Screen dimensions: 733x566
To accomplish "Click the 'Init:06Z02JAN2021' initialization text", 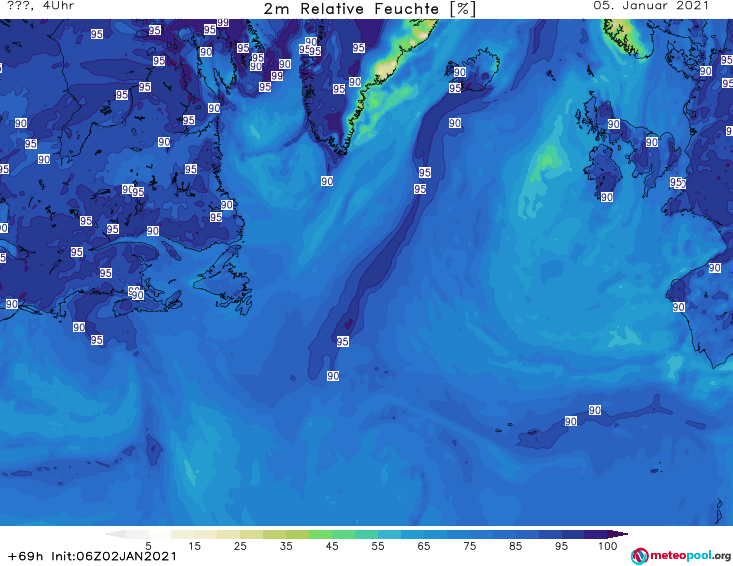I will (x=114, y=556).
